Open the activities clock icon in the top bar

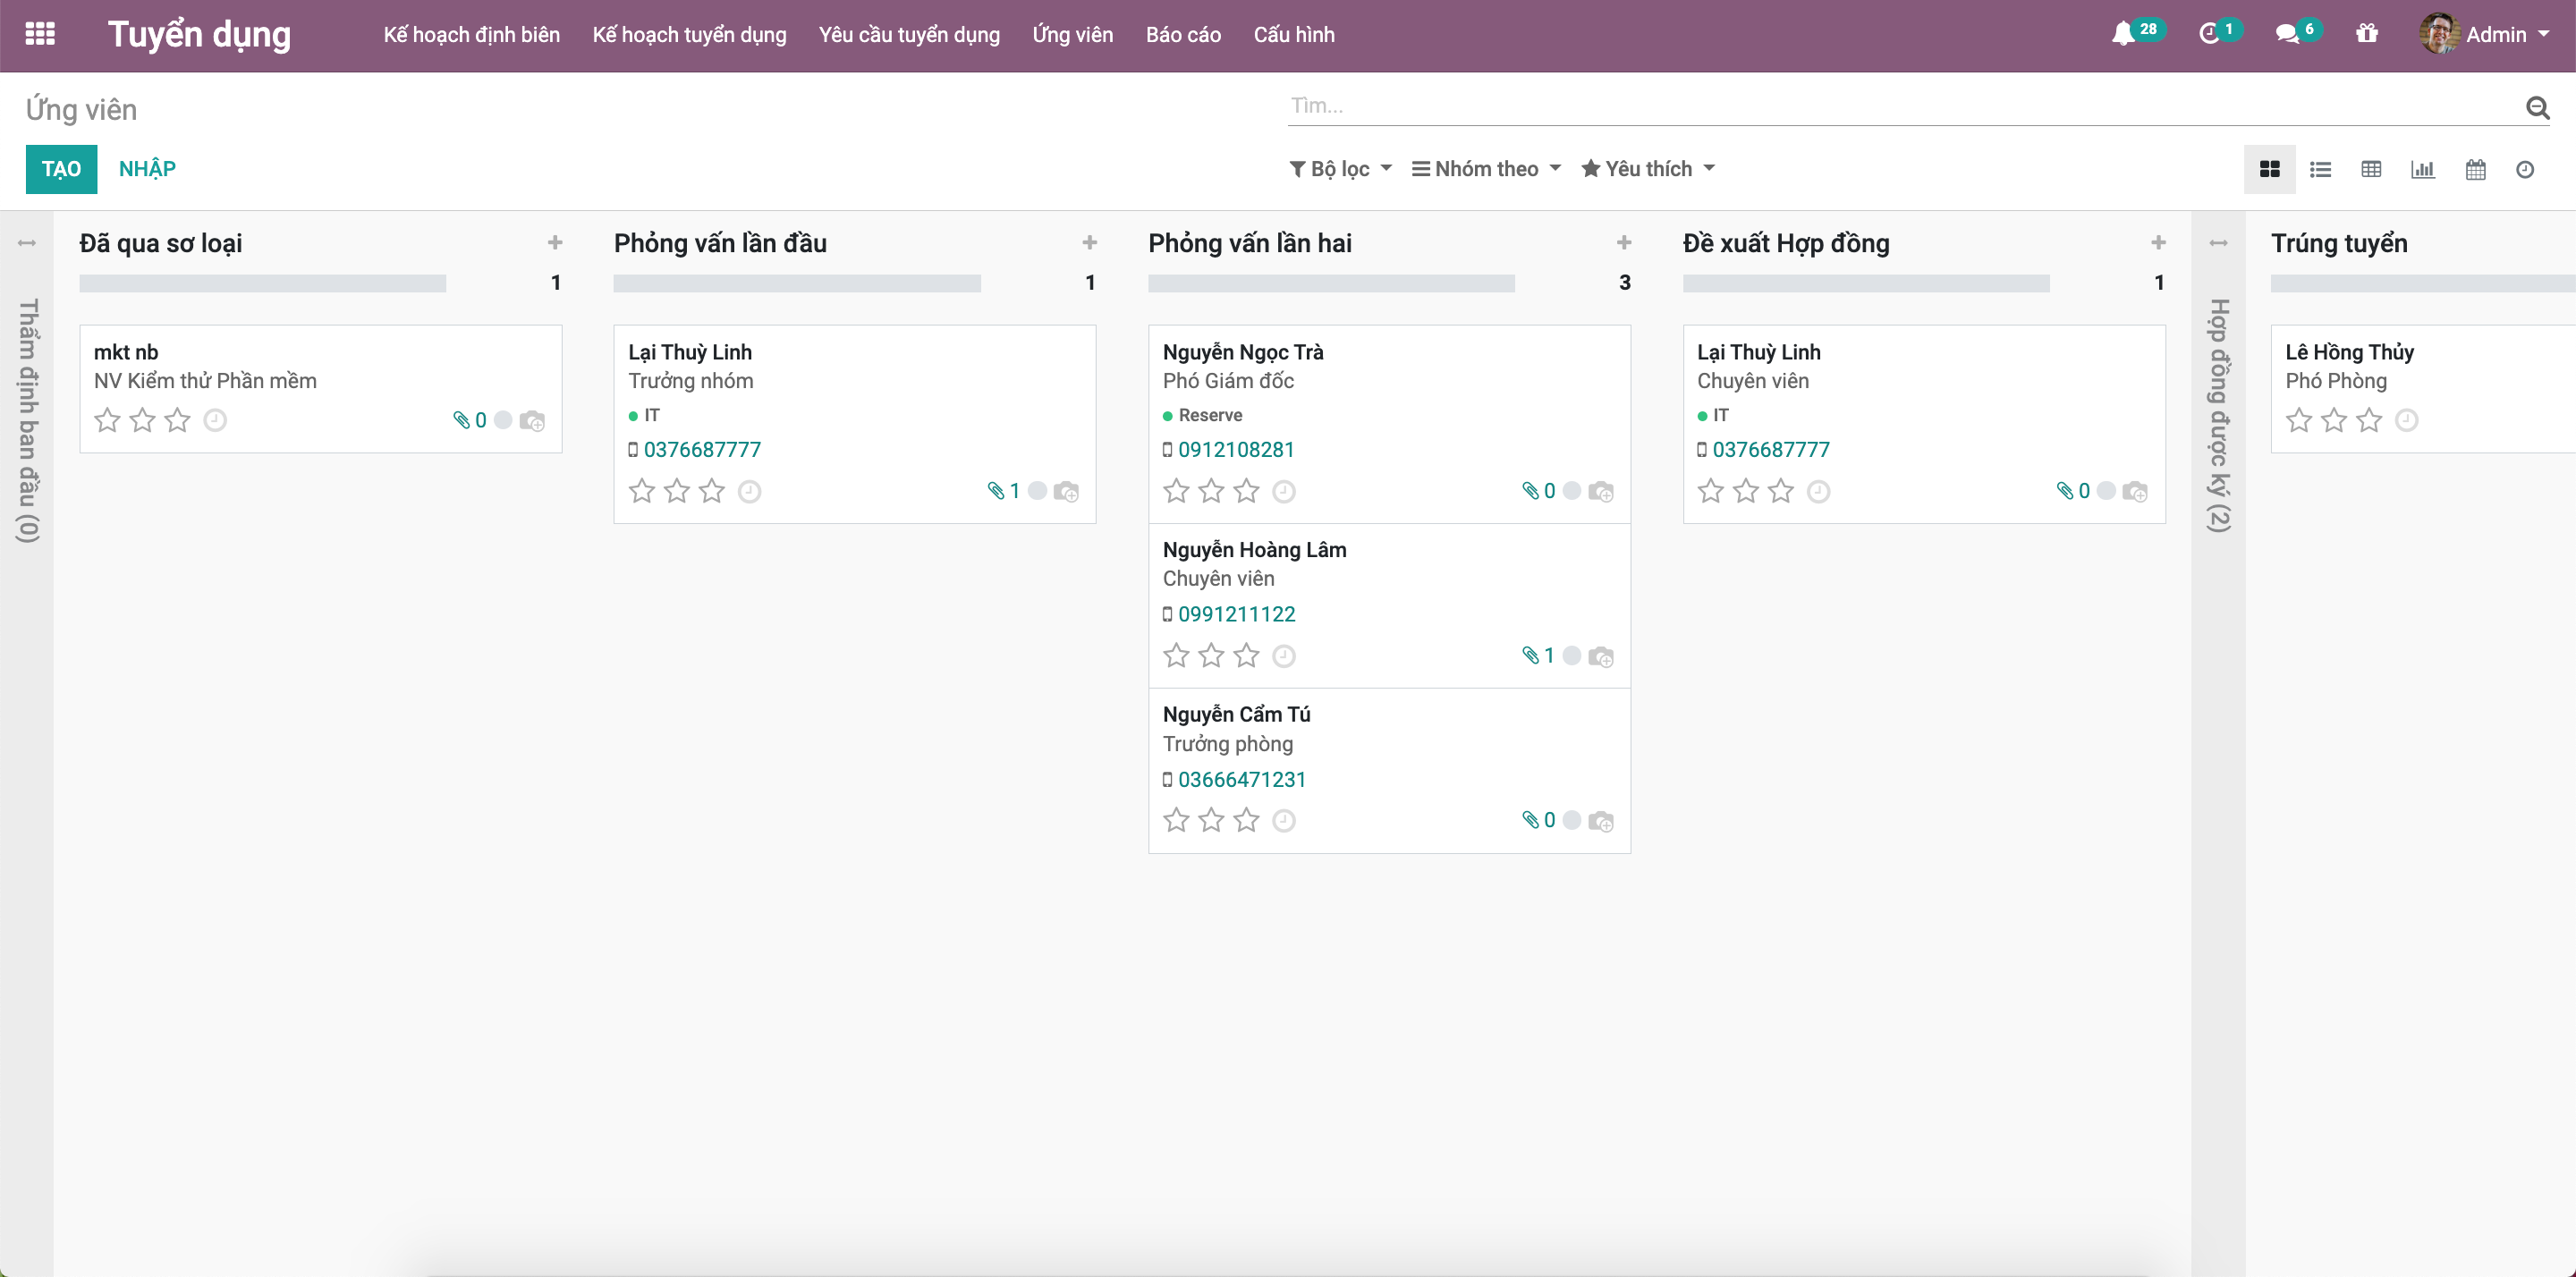[x=2209, y=34]
